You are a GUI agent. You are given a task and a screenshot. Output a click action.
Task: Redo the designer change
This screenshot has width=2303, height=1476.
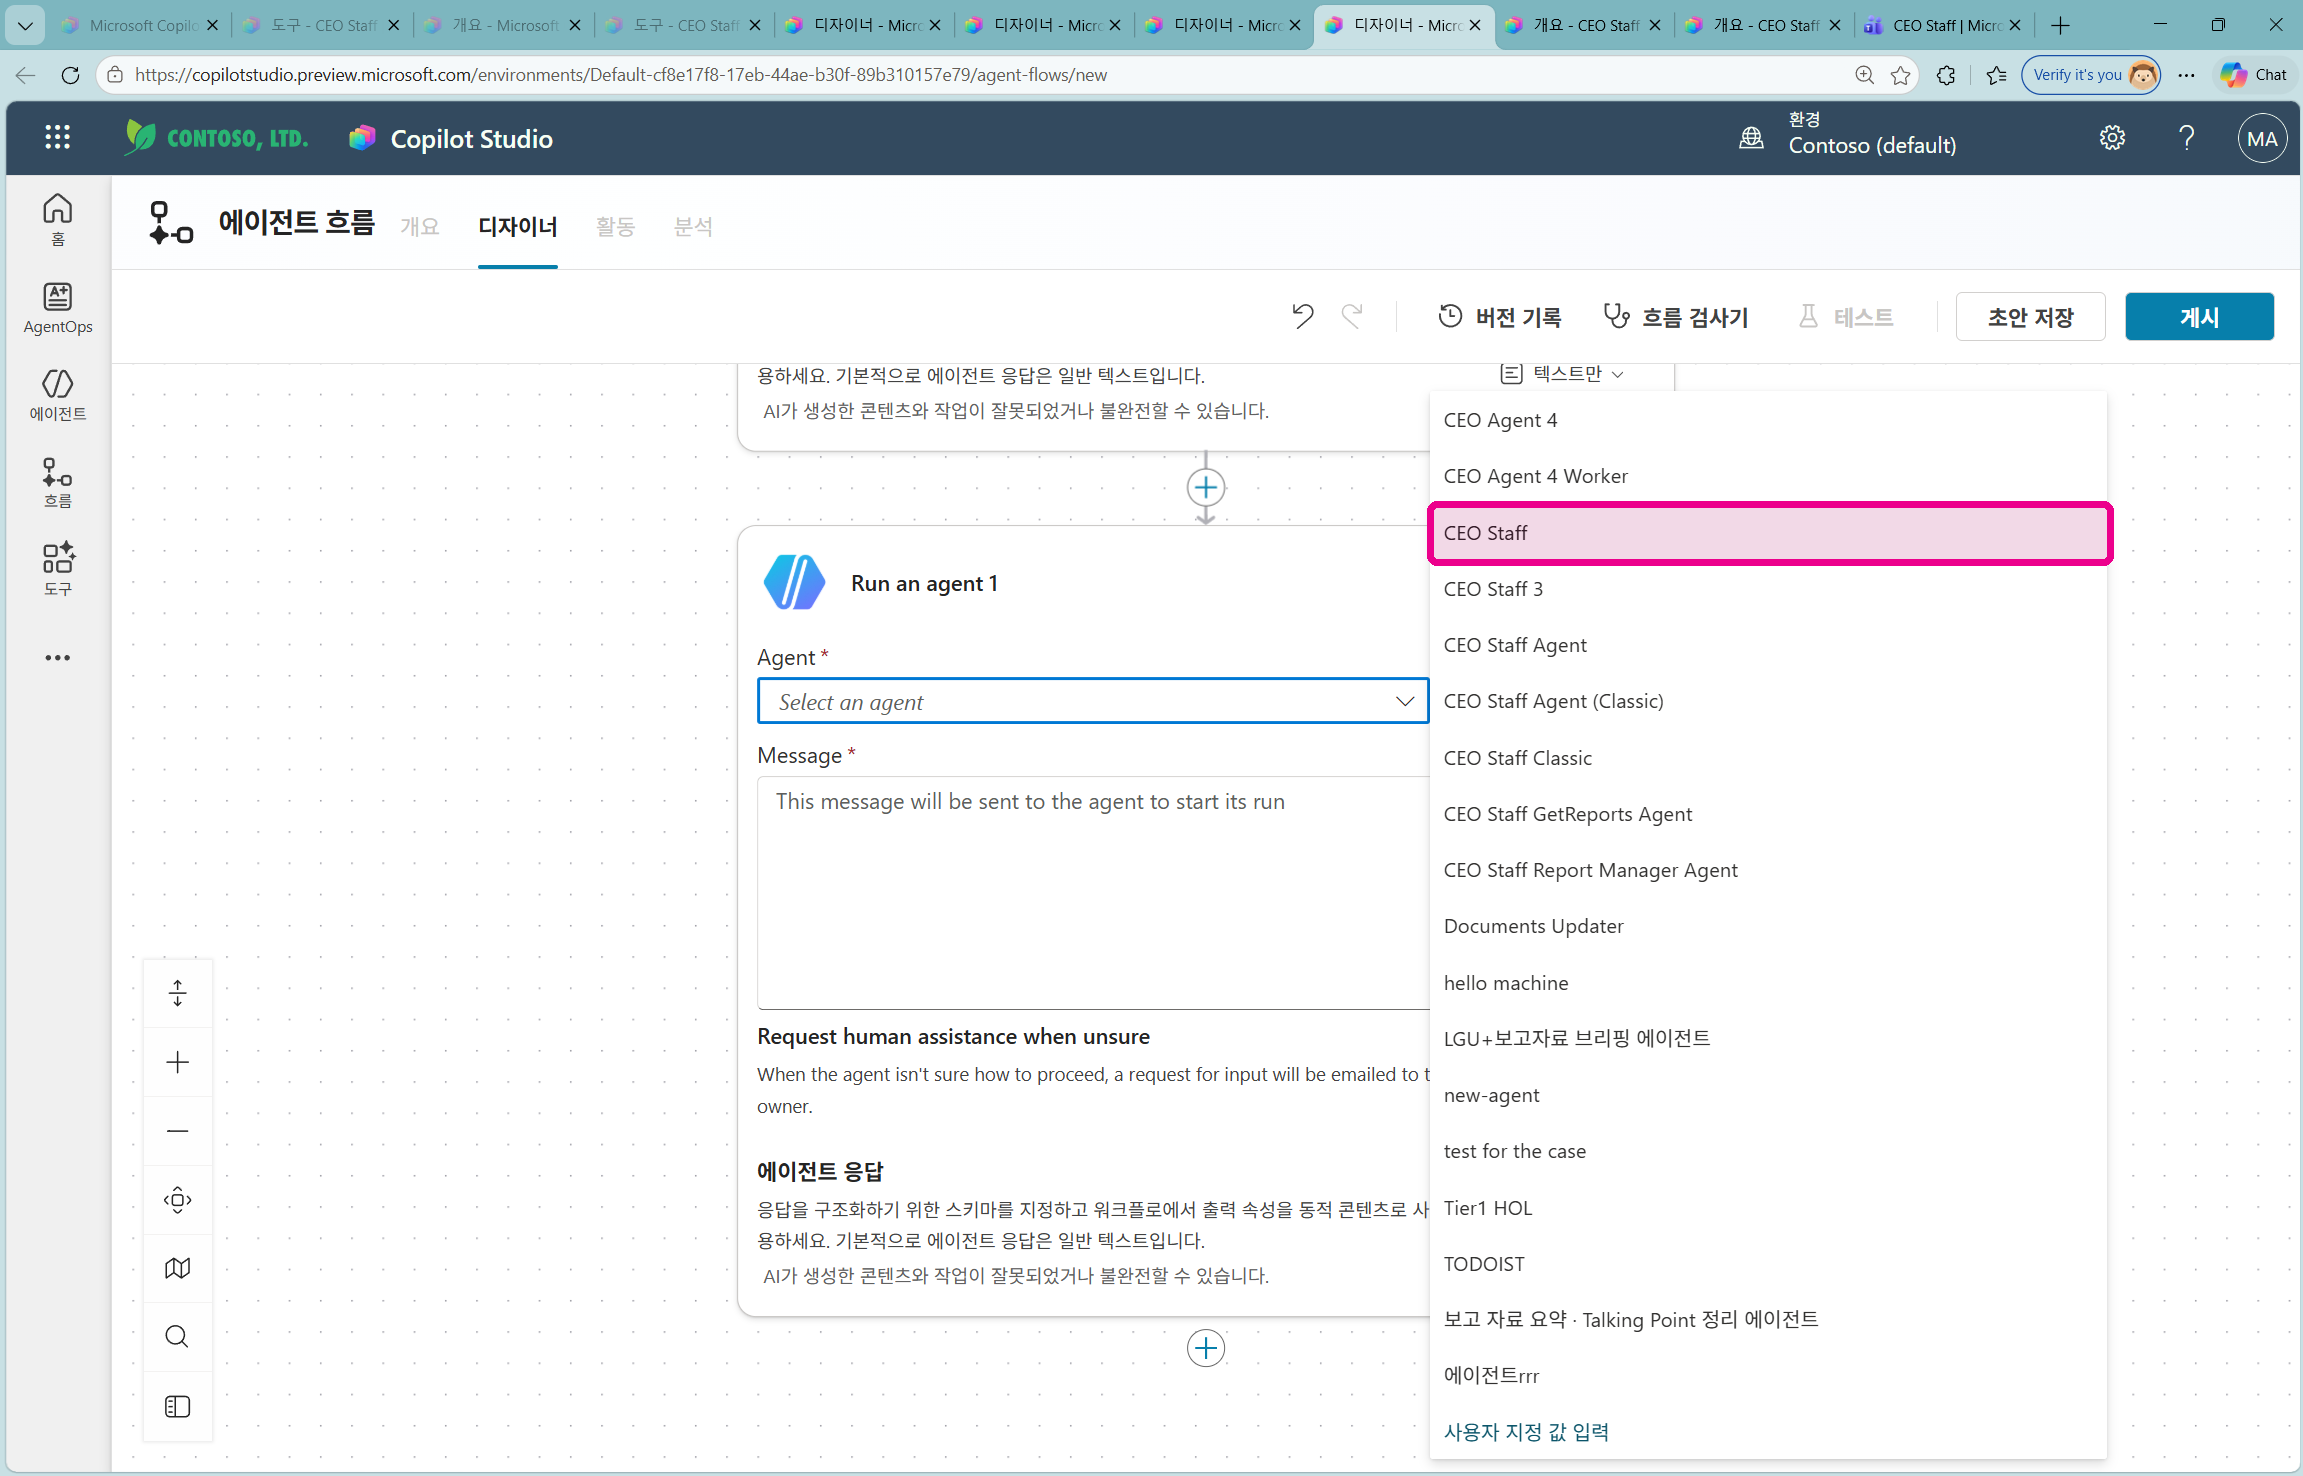[1352, 316]
